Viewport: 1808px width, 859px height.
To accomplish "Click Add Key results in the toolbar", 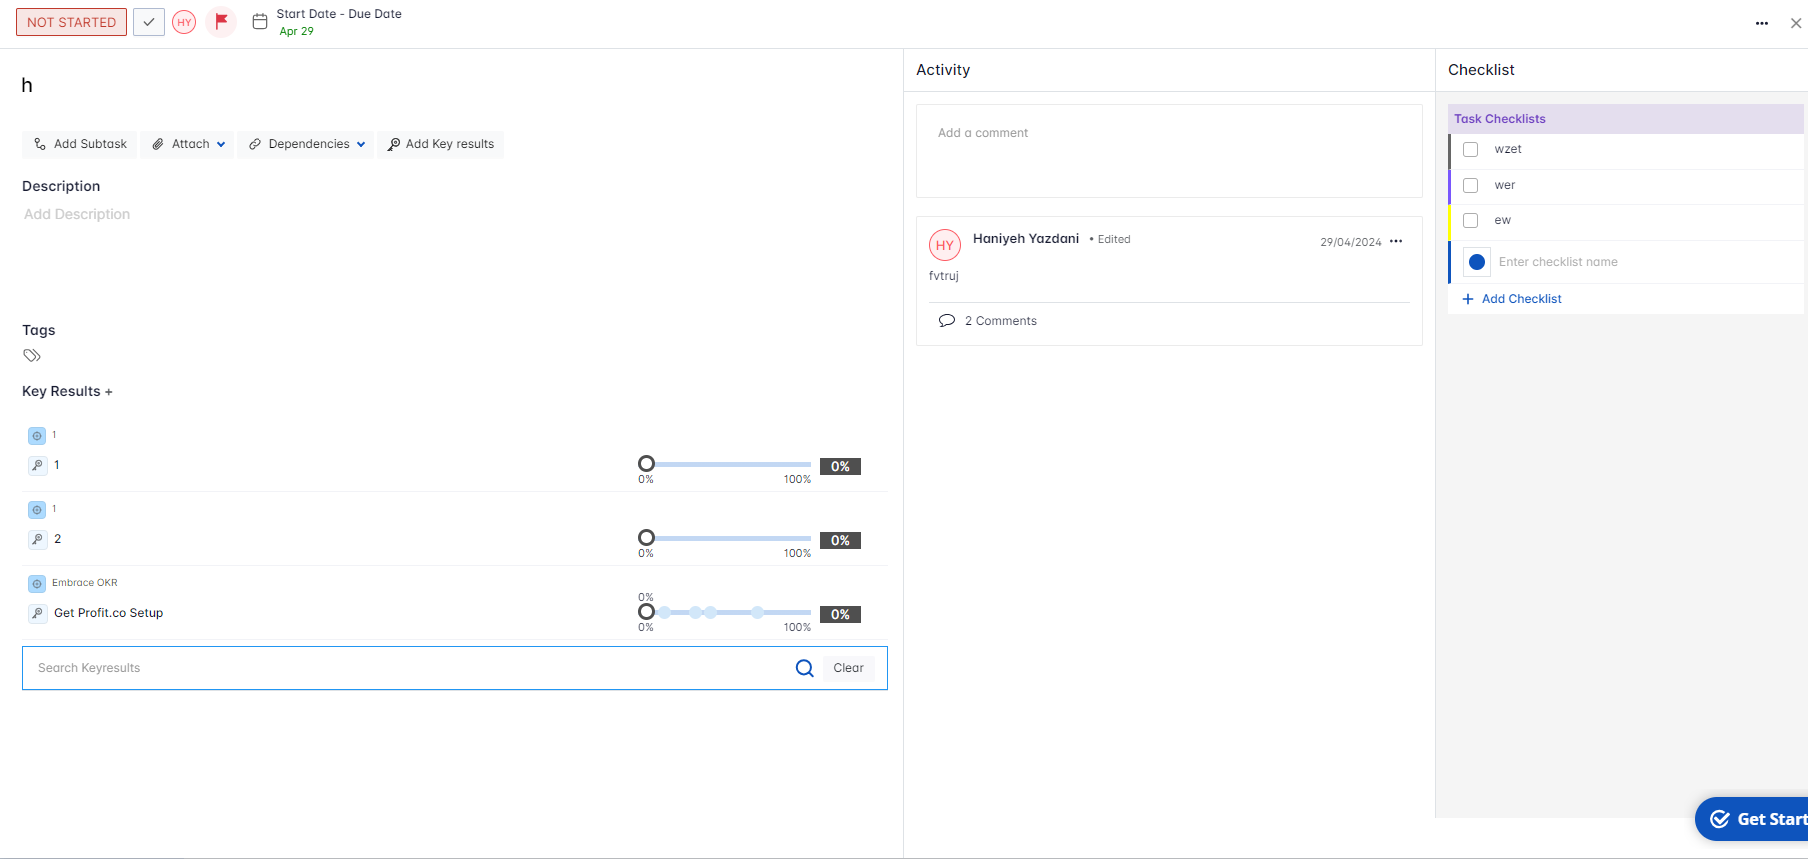I will coord(441,144).
